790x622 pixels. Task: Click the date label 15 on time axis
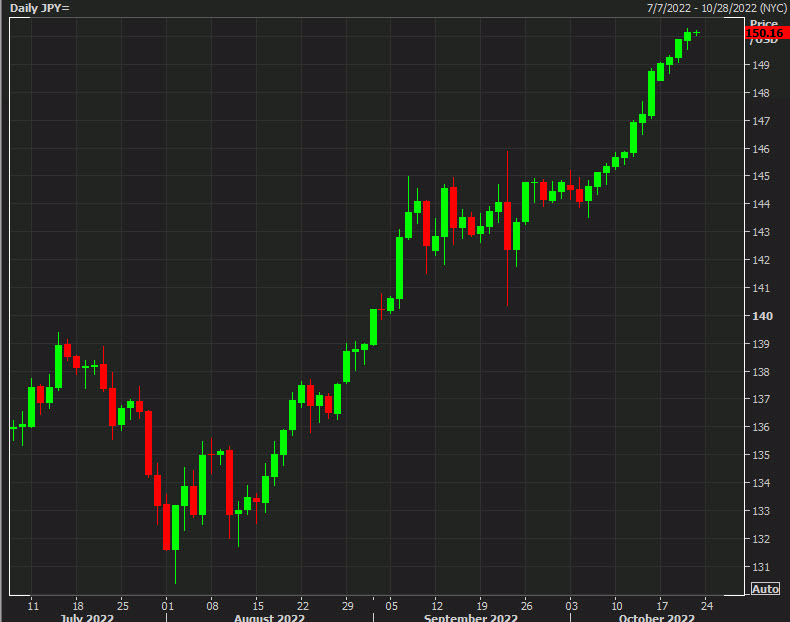[x=257, y=606]
